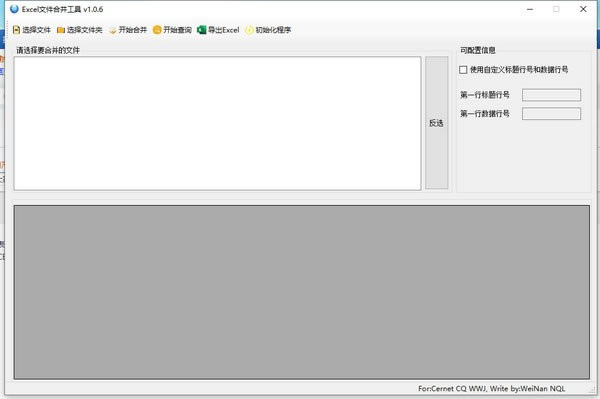Focus the 第一行数据行号 input box
This screenshot has width=600, height=399.
(x=551, y=114)
